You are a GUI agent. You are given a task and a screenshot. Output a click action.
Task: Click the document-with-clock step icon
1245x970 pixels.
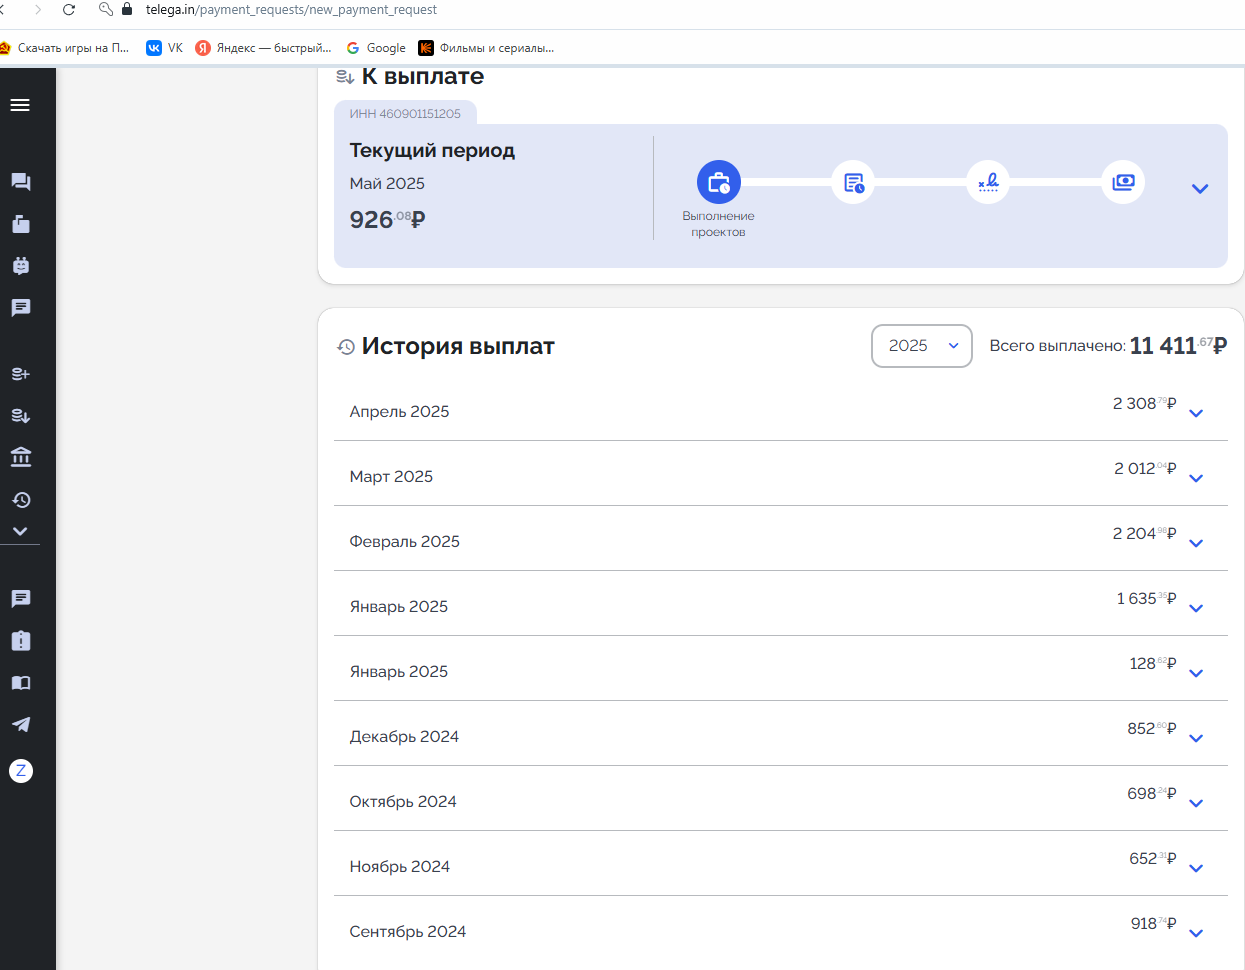click(x=853, y=183)
